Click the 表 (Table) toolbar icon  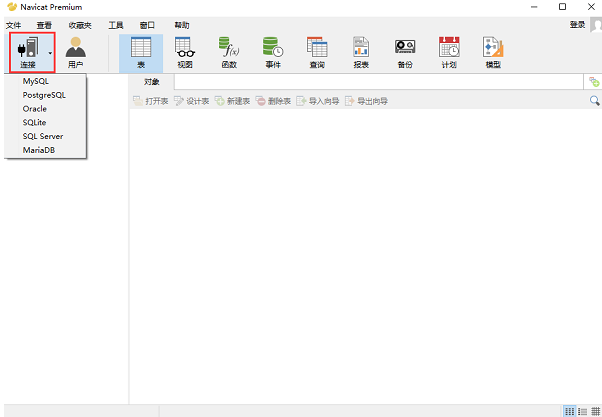pyautogui.click(x=141, y=50)
